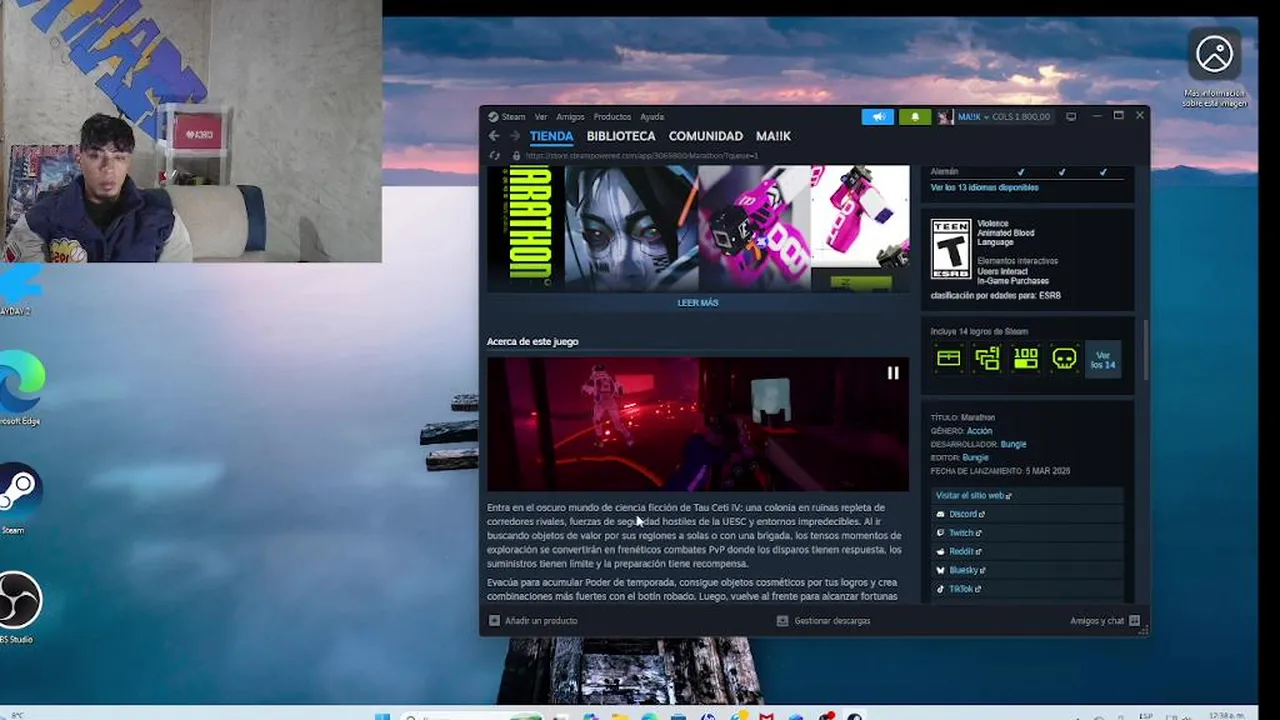The width and height of the screenshot is (1280, 720).
Task: Click the Bungie developer link
Action: 1013,444
